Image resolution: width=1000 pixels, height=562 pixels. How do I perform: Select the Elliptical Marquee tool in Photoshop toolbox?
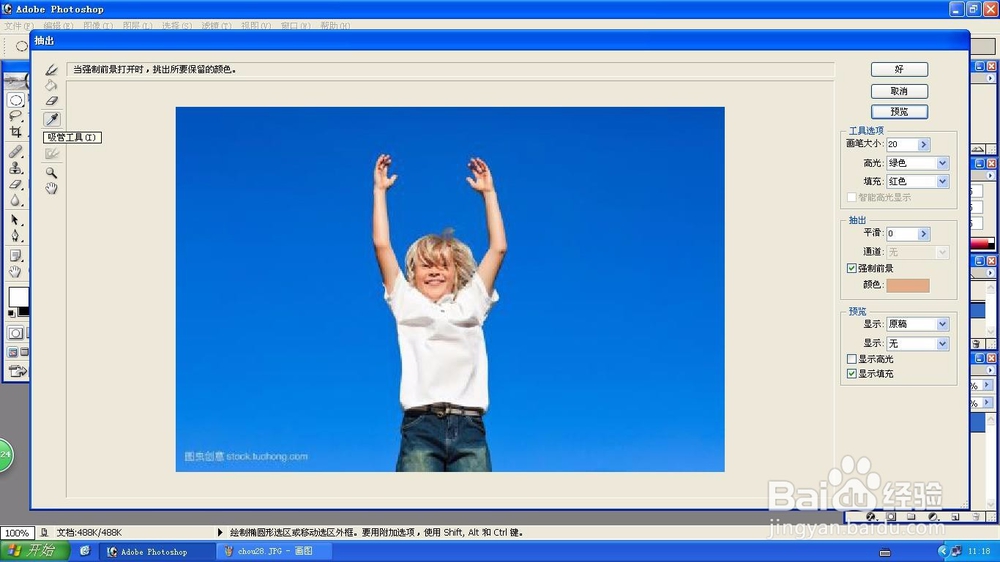(x=16, y=100)
